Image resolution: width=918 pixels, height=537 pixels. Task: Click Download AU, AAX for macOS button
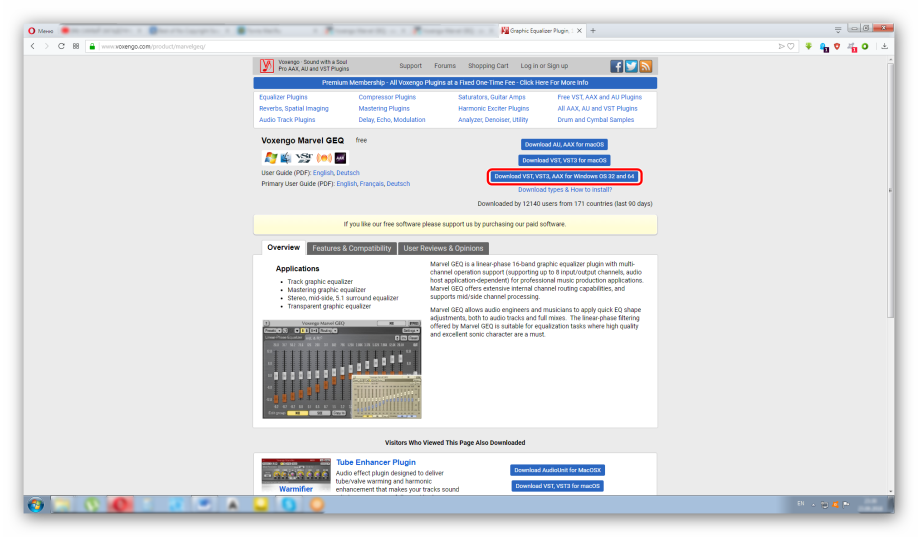click(564, 144)
